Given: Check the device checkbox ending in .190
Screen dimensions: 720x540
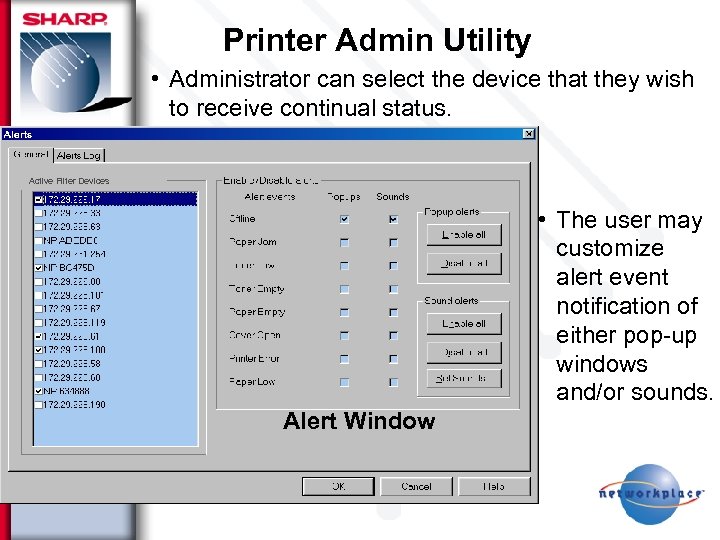Looking at the screenshot, I should tap(39, 405).
